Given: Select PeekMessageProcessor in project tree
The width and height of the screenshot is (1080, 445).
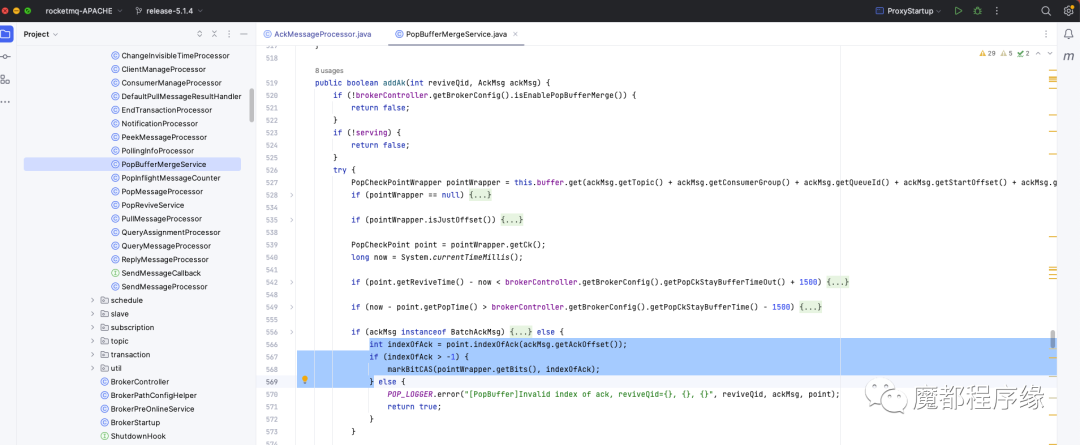Looking at the screenshot, I should click(164, 137).
